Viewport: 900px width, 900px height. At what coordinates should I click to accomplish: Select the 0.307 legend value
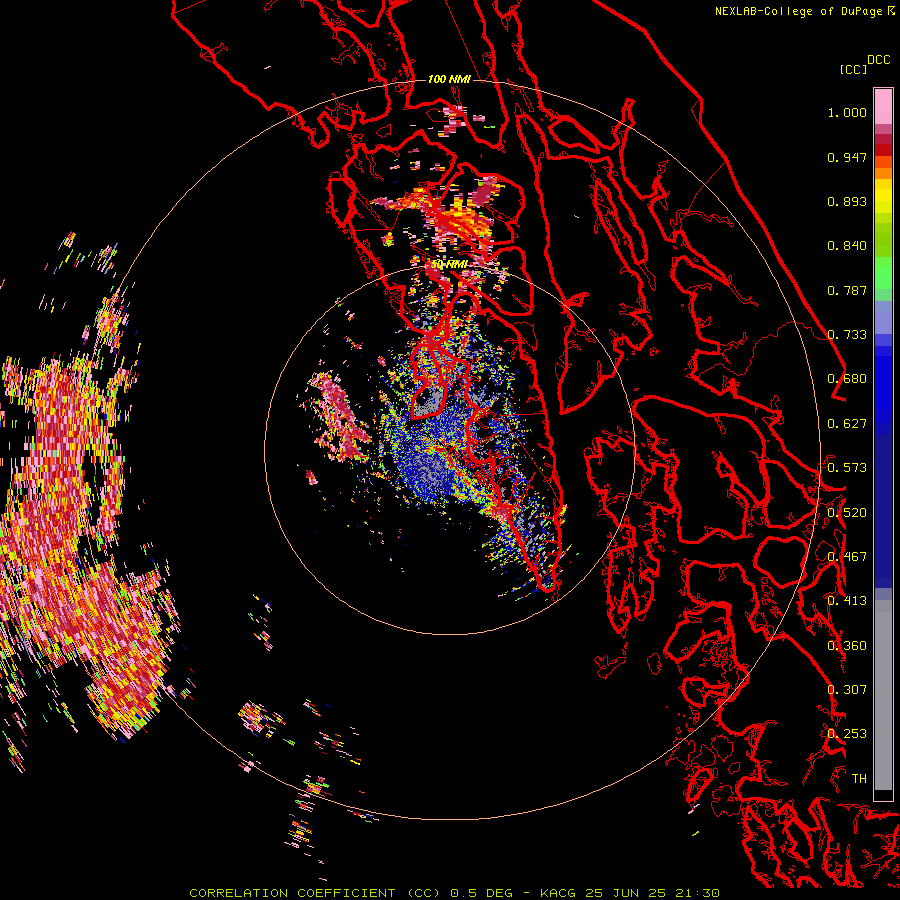847,690
